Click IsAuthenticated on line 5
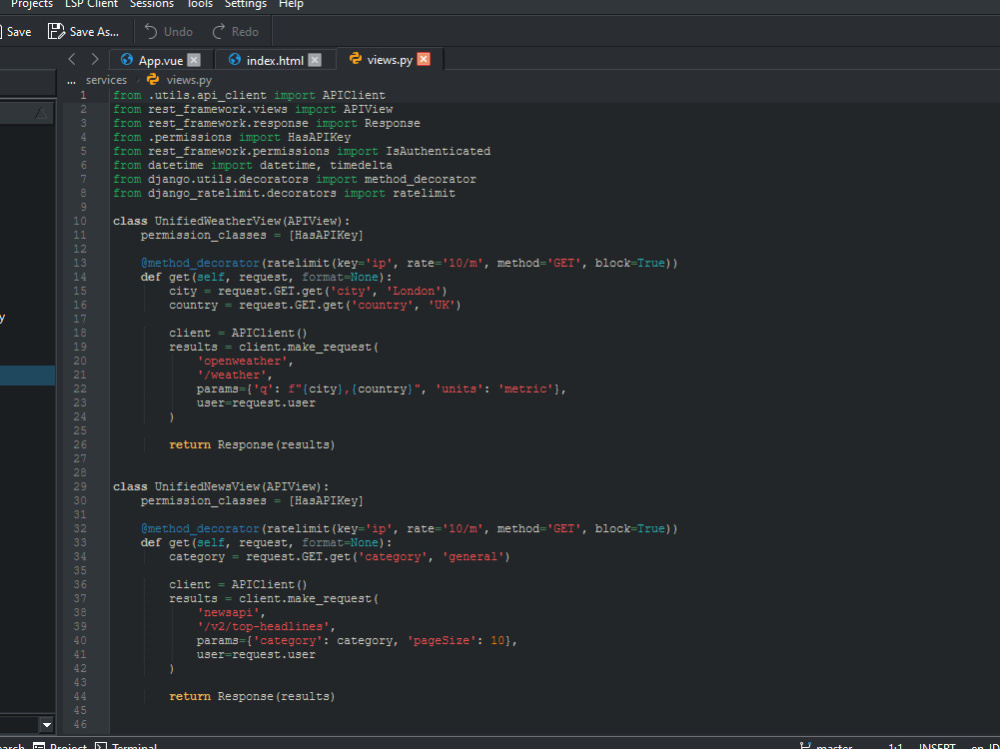The width and height of the screenshot is (1000, 749). click(438, 151)
